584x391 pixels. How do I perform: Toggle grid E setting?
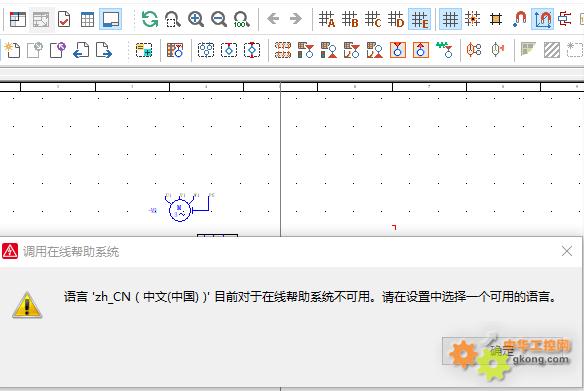(x=419, y=19)
